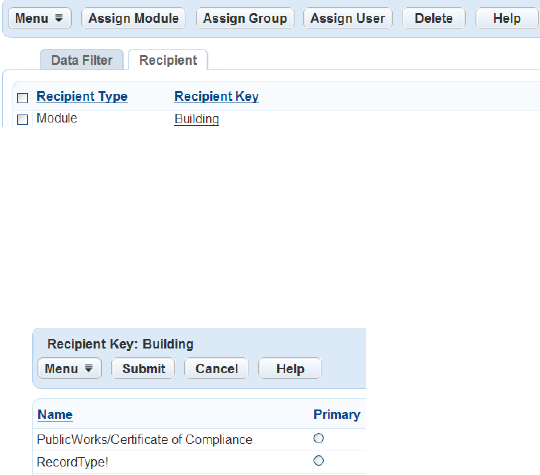Image resolution: width=540 pixels, height=475 pixels.
Task: Open the top Menu dropdown
Action: 40,18
